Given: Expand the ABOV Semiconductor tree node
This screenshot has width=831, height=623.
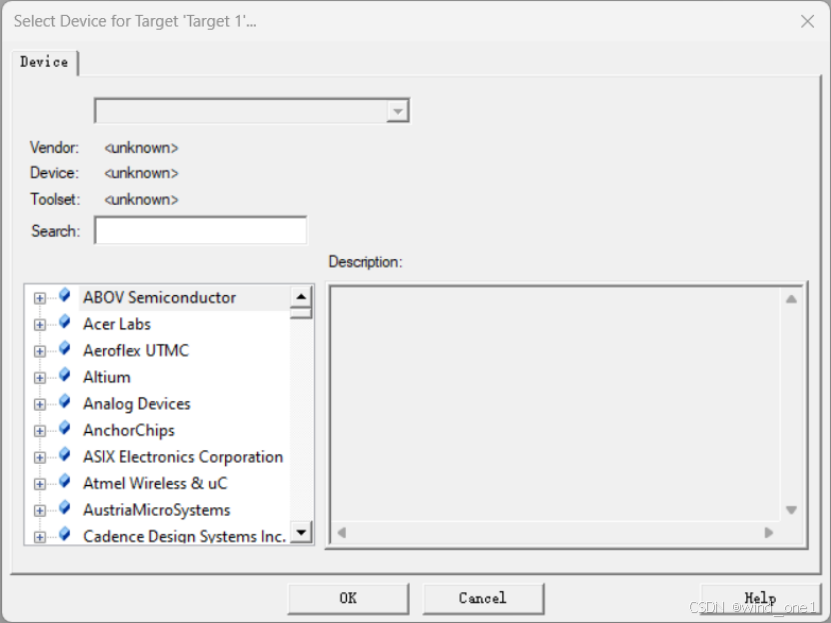Looking at the screenshot, I should 39,298.
